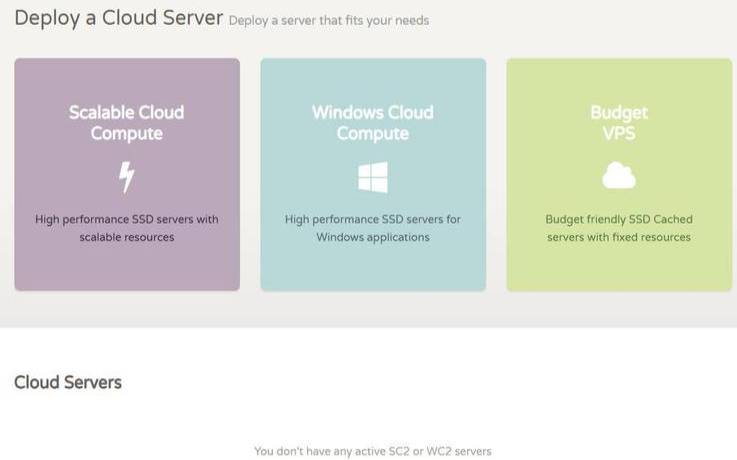The height and width of the screenshot is (460, 737).
Task: Click the "Scalable Cloud Compute" title text
Action: point(127,122)
